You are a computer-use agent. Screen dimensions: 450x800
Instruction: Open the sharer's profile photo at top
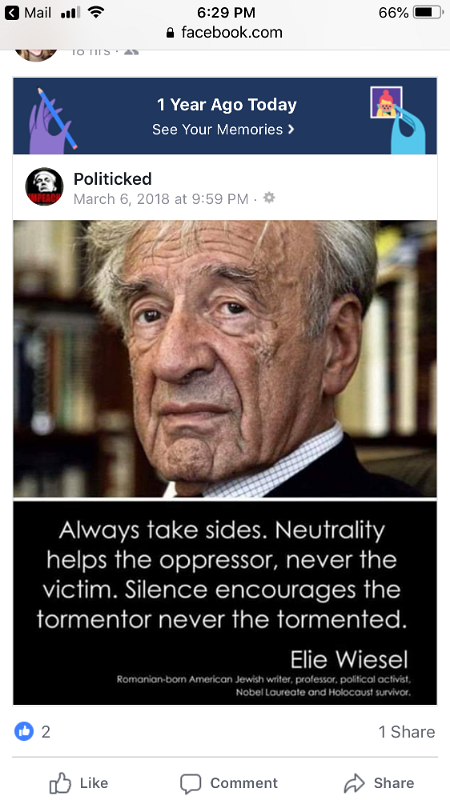point(36,55)
